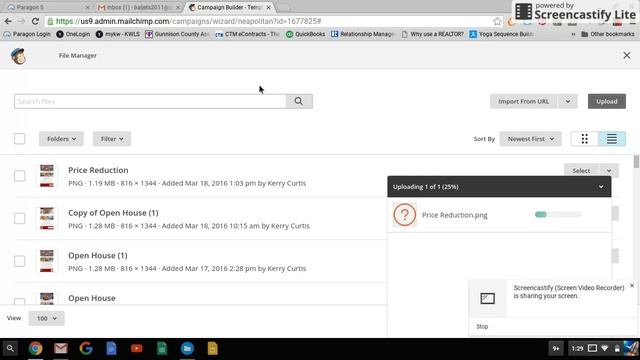Expand the Folders dropdown
The image size is (640, 360).
(x=61, y=139)
